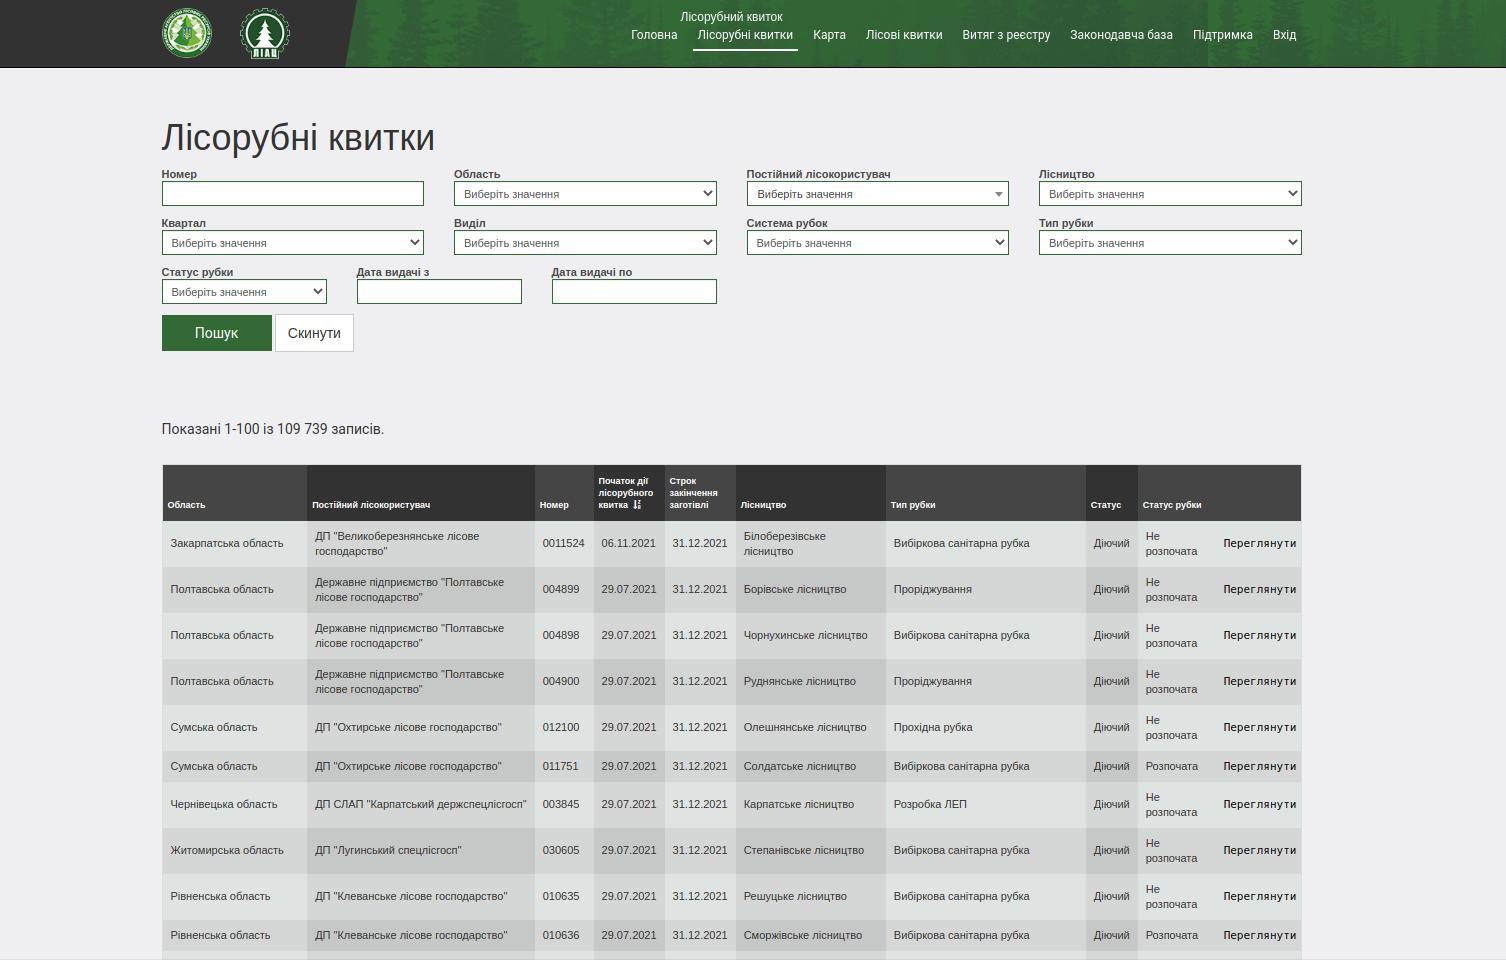
Task: Focus the Номер input field
Action: (293, 194)
